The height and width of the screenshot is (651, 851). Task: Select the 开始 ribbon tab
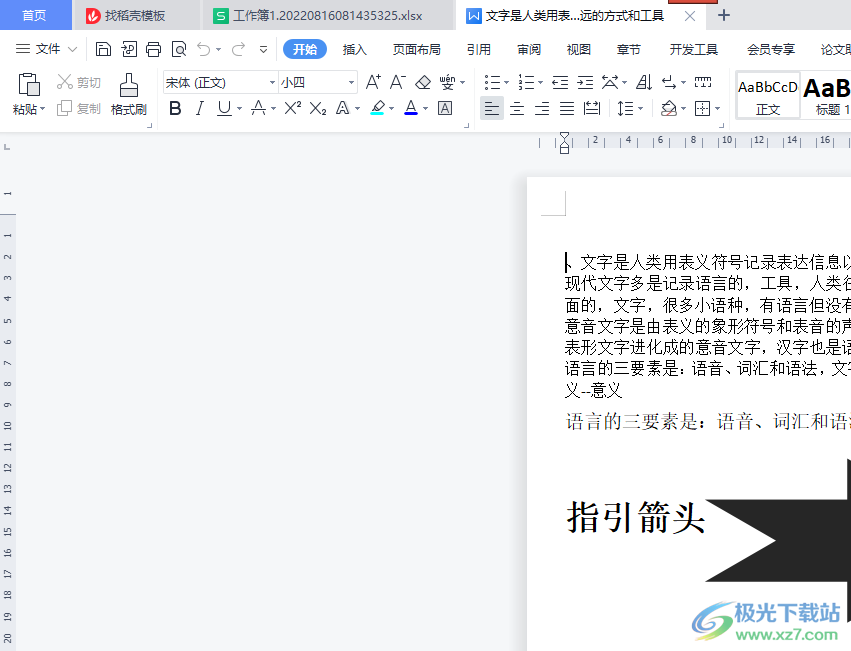(305, 49)
